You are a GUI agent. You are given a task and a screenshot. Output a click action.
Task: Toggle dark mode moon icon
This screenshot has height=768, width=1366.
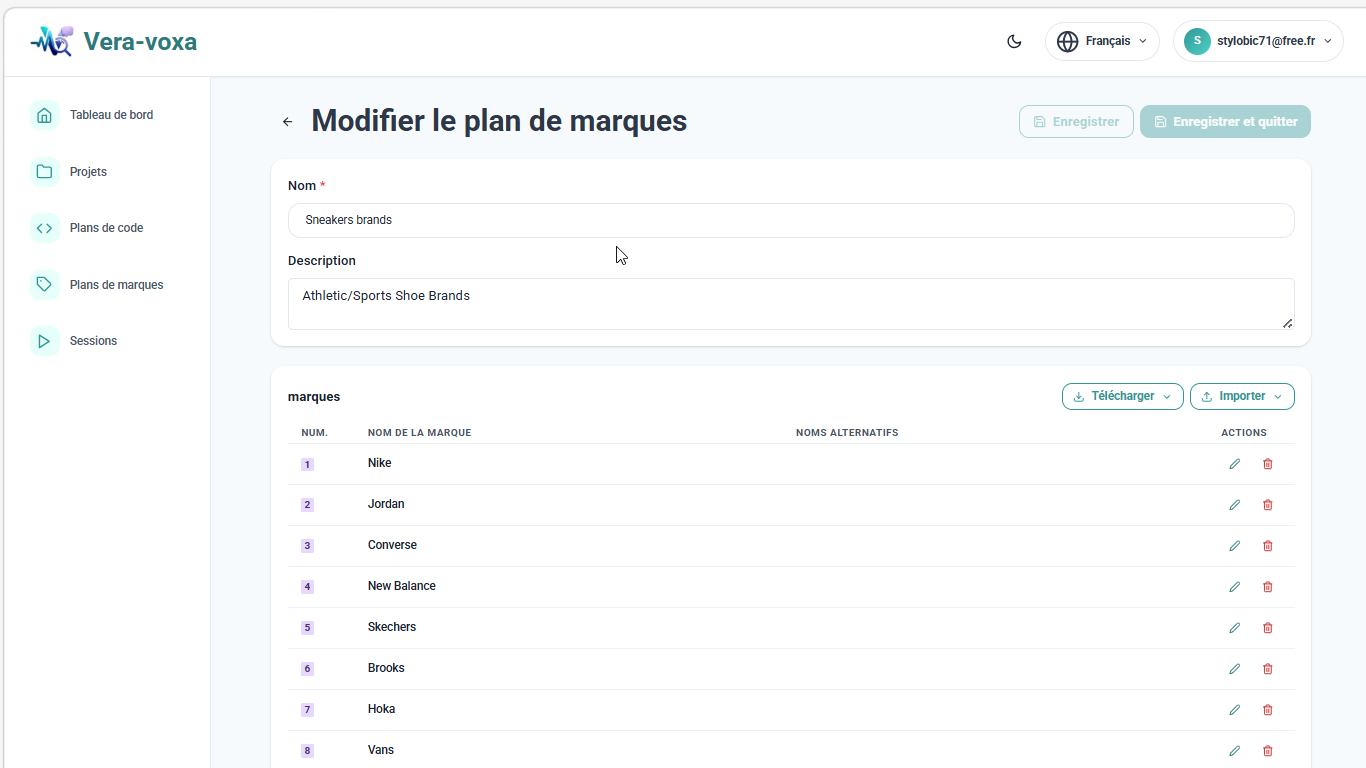[1014, 42]
